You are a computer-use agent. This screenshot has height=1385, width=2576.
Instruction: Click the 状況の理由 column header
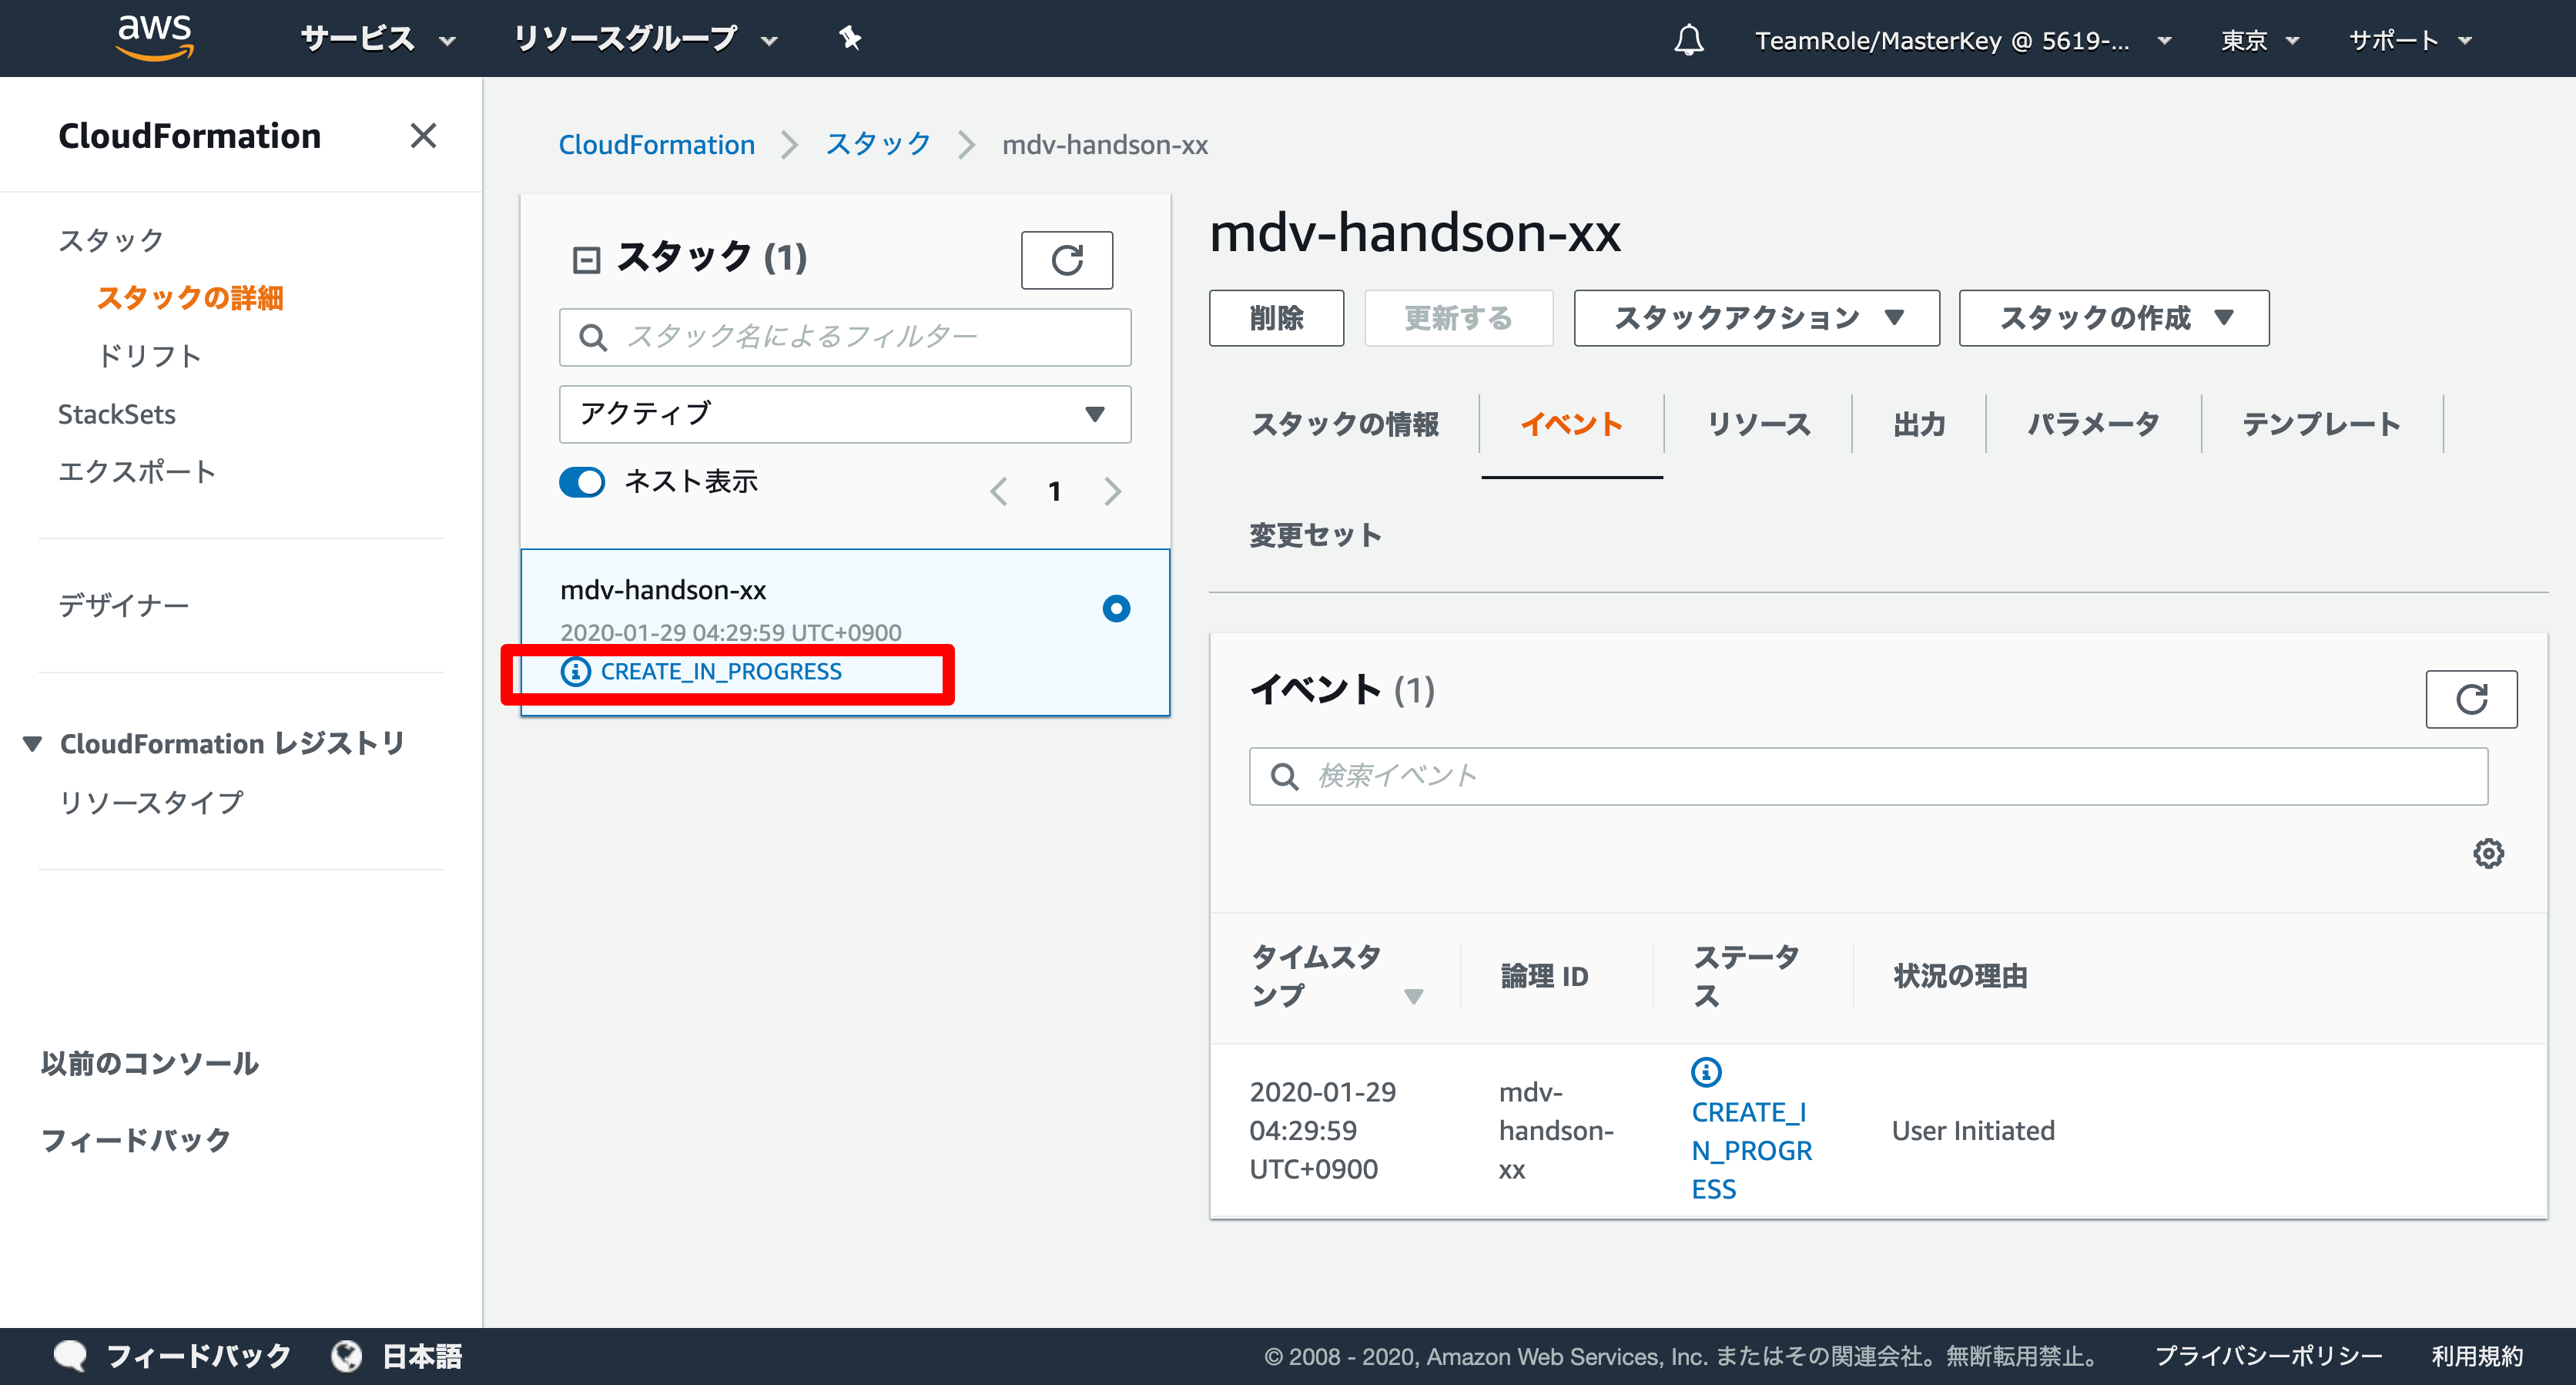tap(1960, 976)
